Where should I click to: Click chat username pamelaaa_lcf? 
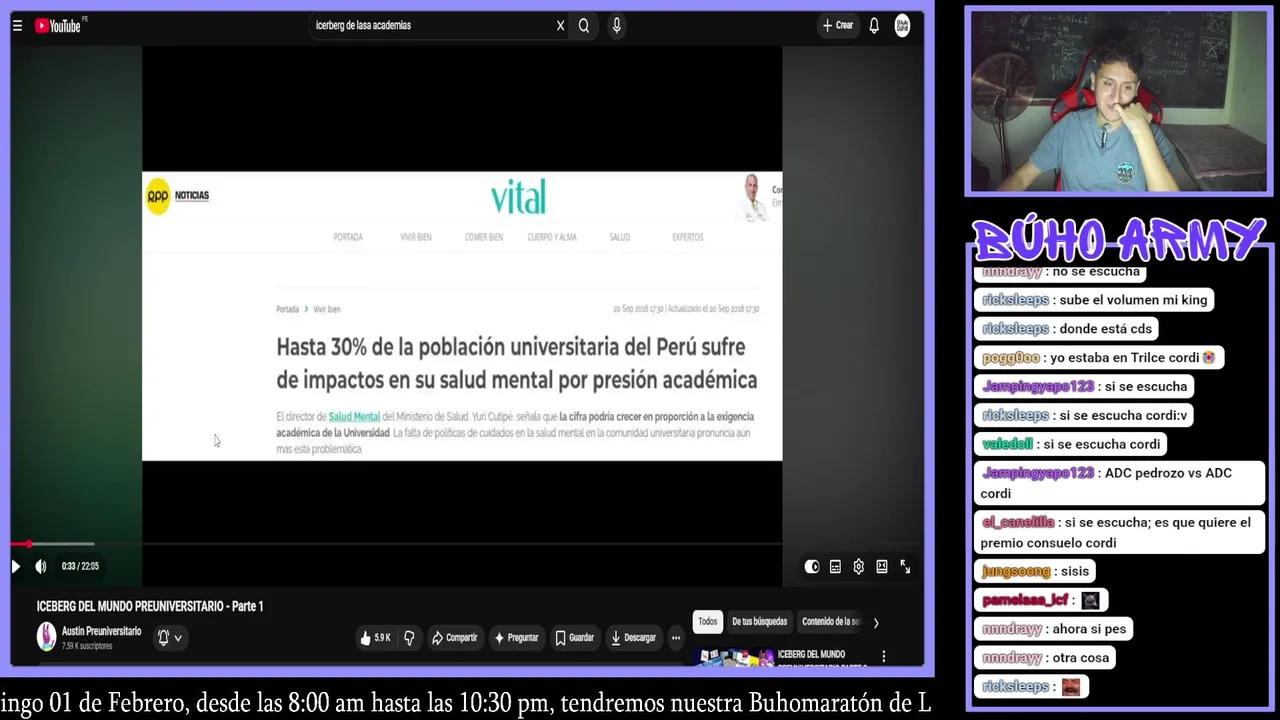click(1025, 600)
